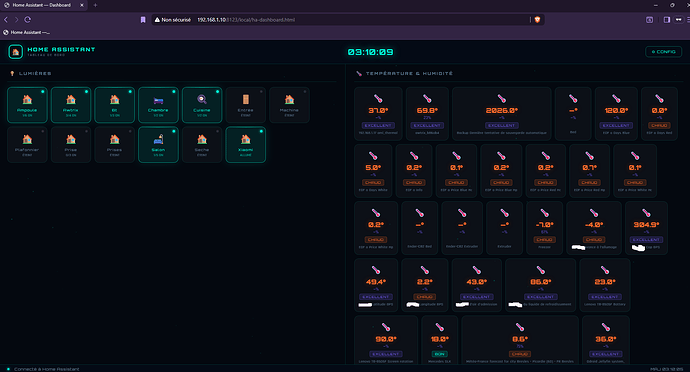
Task: Switch on the Plafonnier light card
Action: pos(27,144)
